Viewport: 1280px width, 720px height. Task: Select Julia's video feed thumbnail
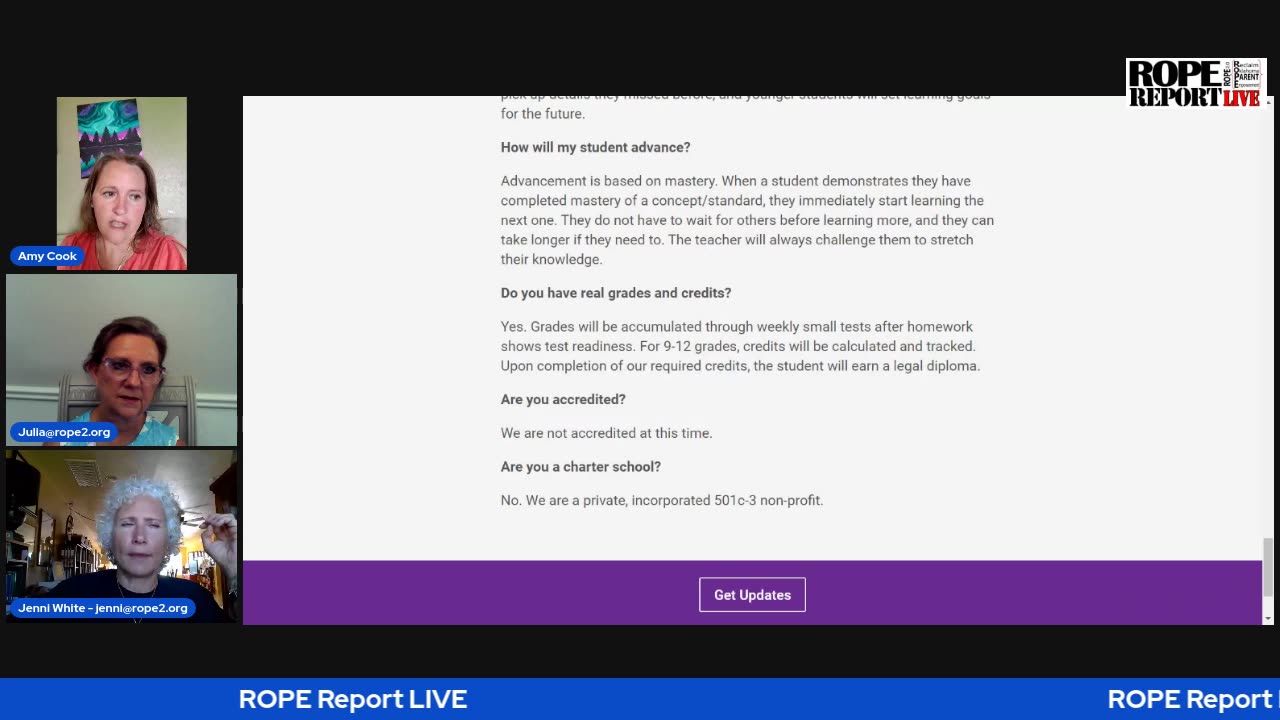point(122,360)
